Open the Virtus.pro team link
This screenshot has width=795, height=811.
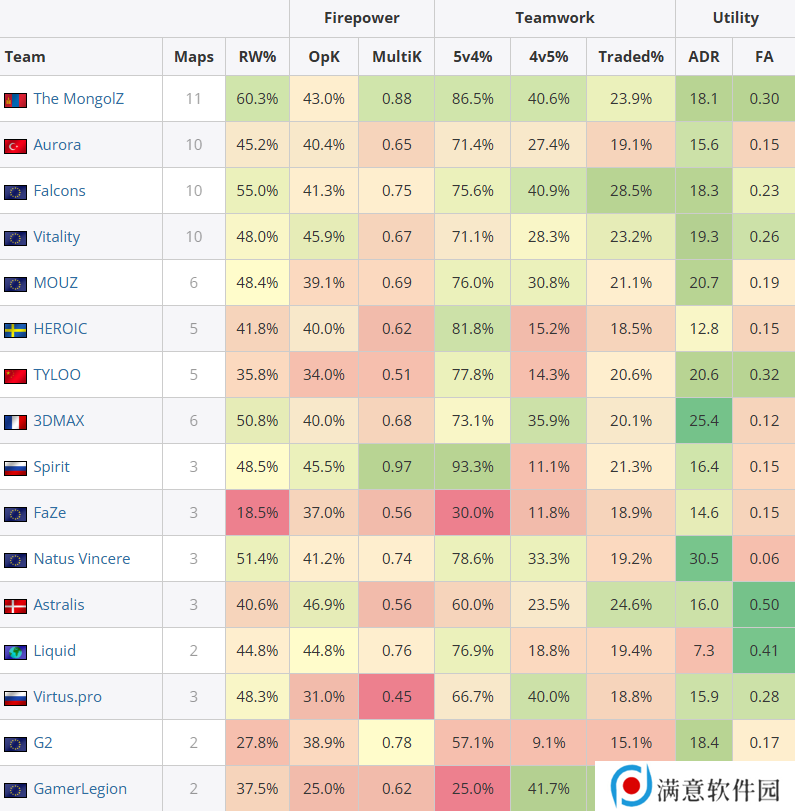67,697
